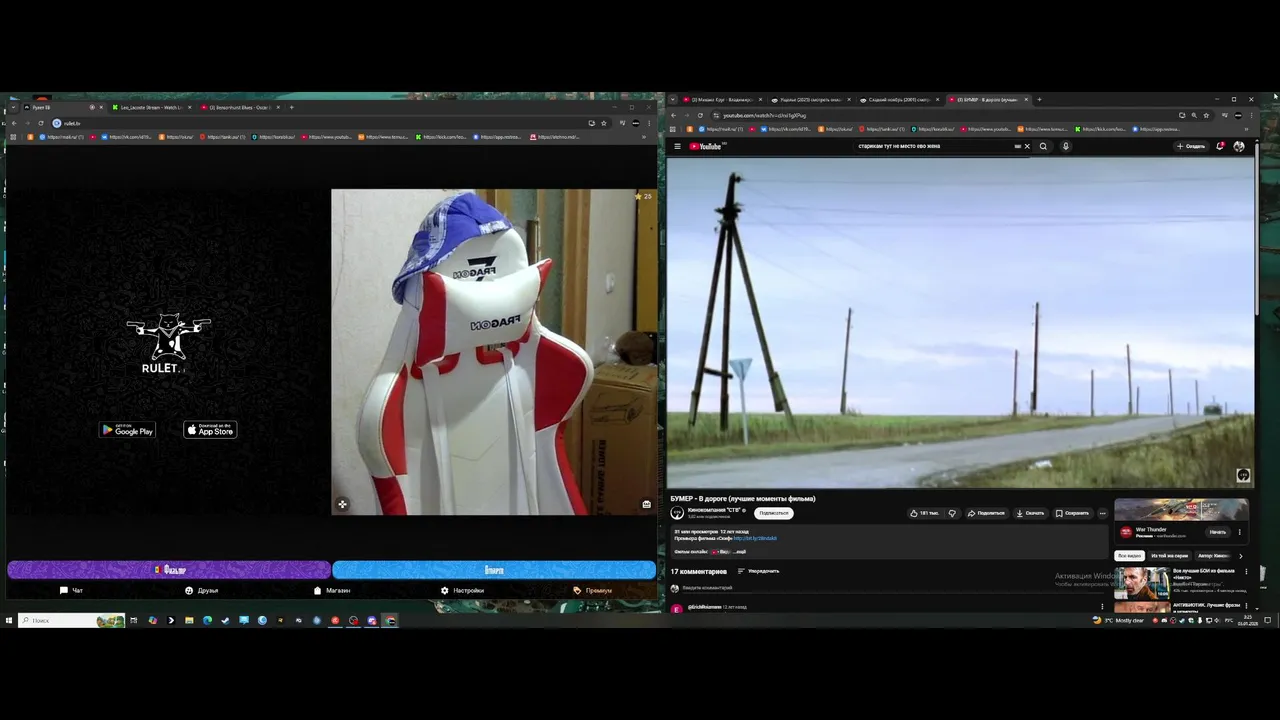Viewport: 1280px width, 720px height.
Task: Open the App Store download badge
Action: click(x=210, y=430)
